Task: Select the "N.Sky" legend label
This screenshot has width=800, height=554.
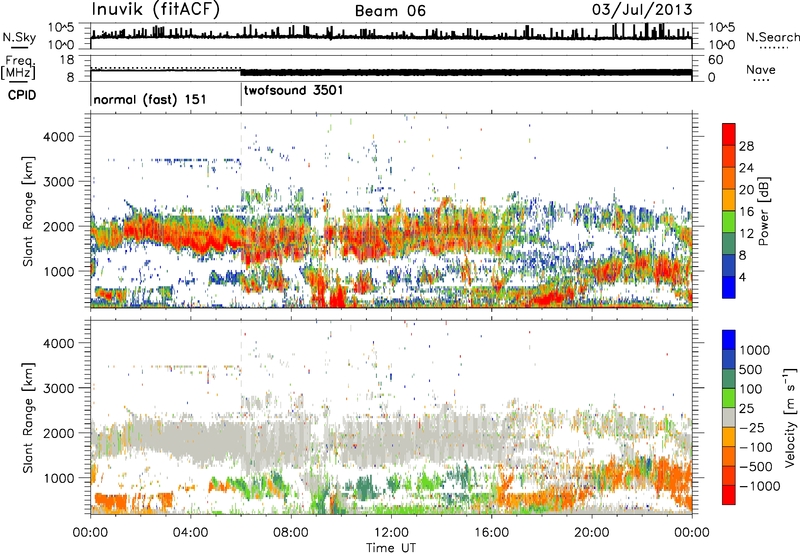Action: (x=19, y=37)
